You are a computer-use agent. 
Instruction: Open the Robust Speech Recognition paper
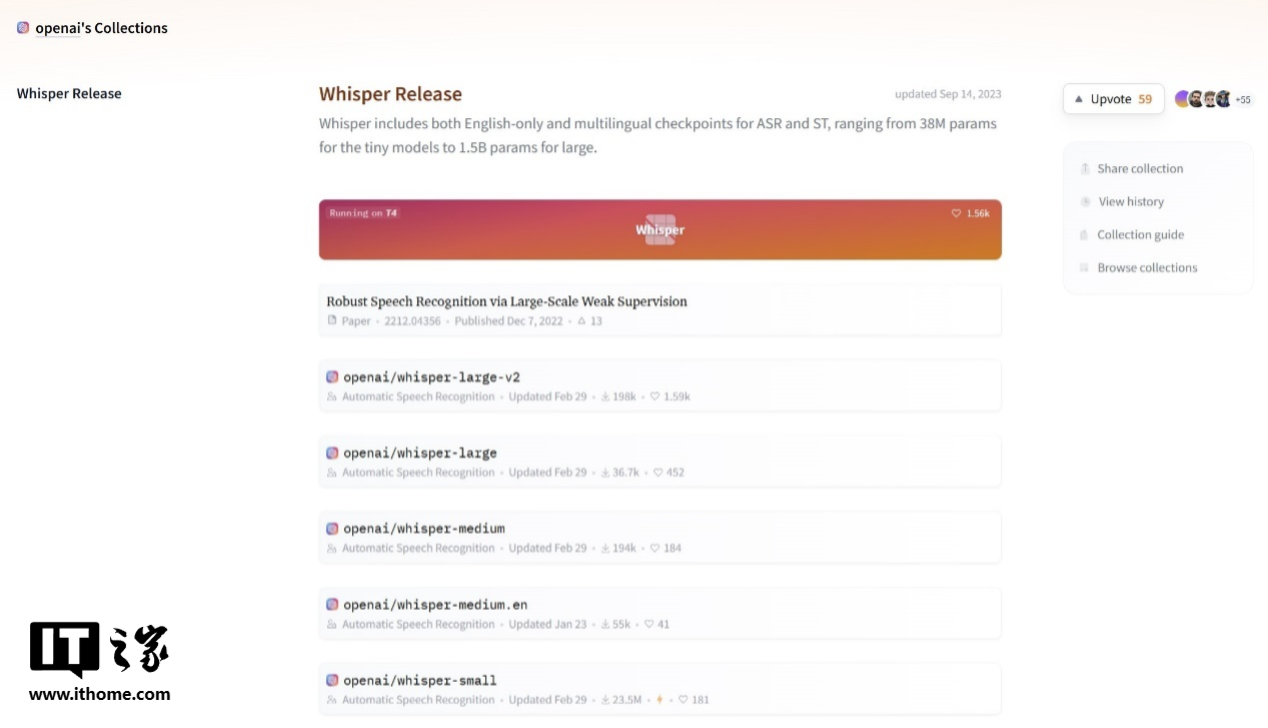[507, 301]
